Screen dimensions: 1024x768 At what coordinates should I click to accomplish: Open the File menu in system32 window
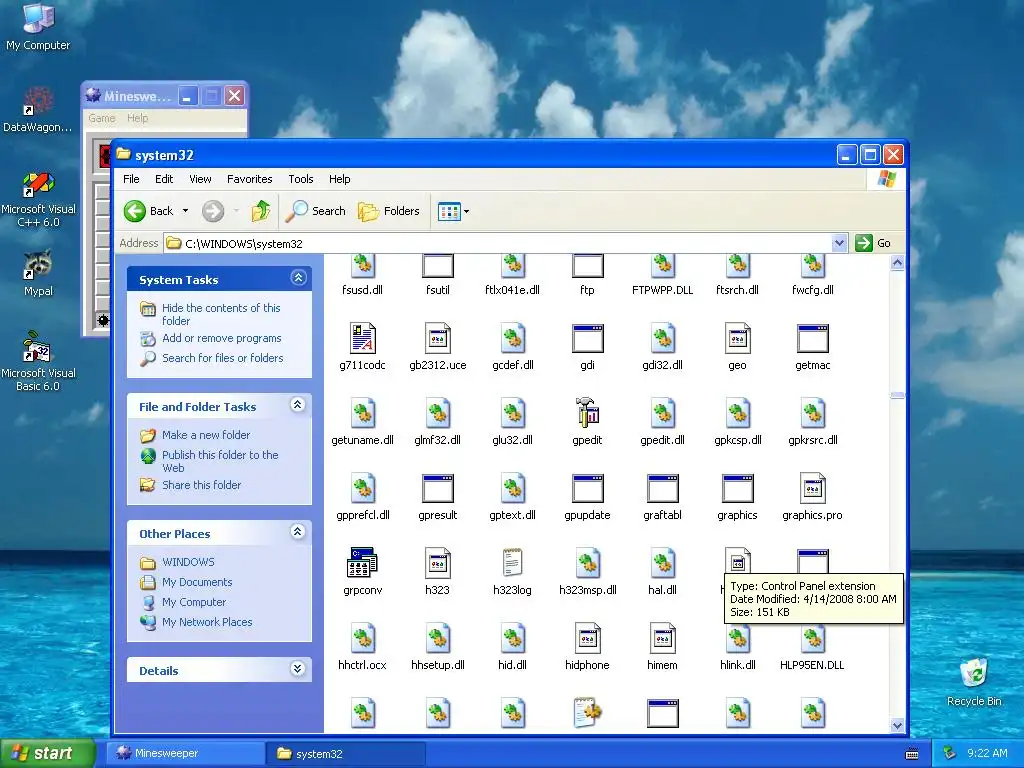(131, 179)
